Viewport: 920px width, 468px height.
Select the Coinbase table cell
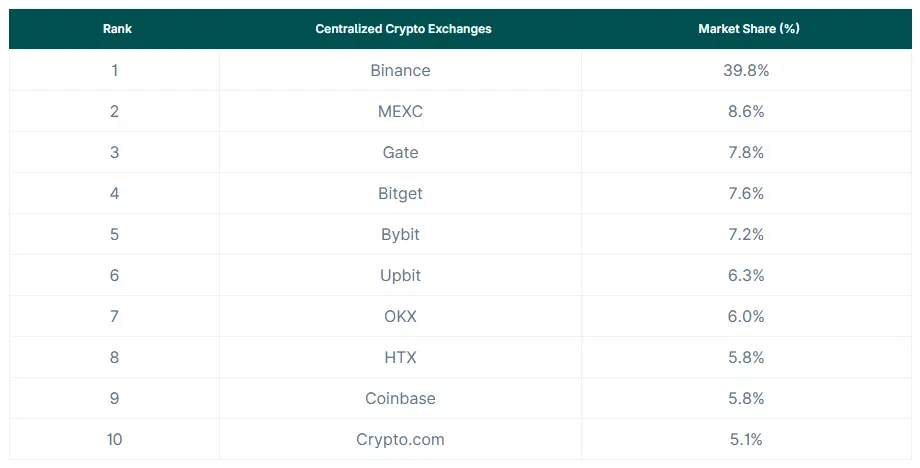tap(400, 399)
